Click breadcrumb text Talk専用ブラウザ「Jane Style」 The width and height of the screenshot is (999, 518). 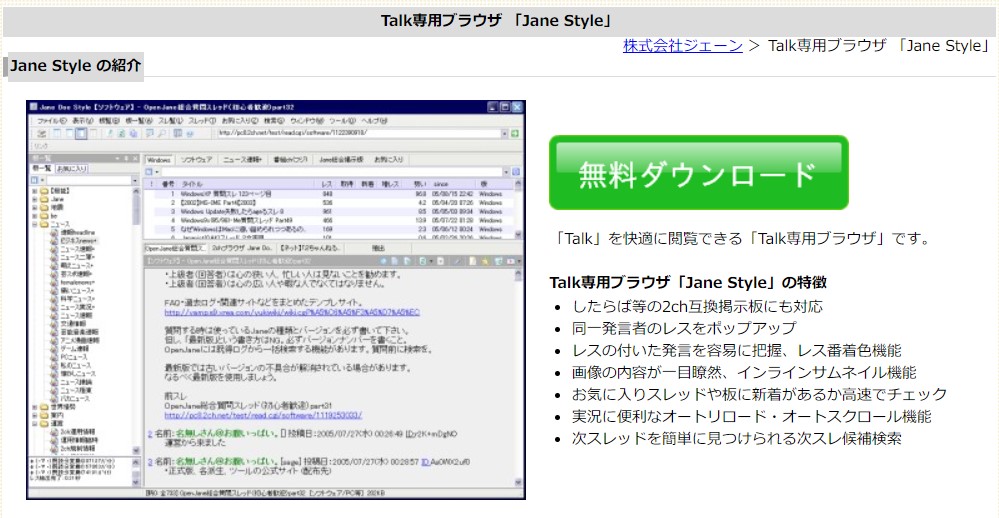[880, 46]
